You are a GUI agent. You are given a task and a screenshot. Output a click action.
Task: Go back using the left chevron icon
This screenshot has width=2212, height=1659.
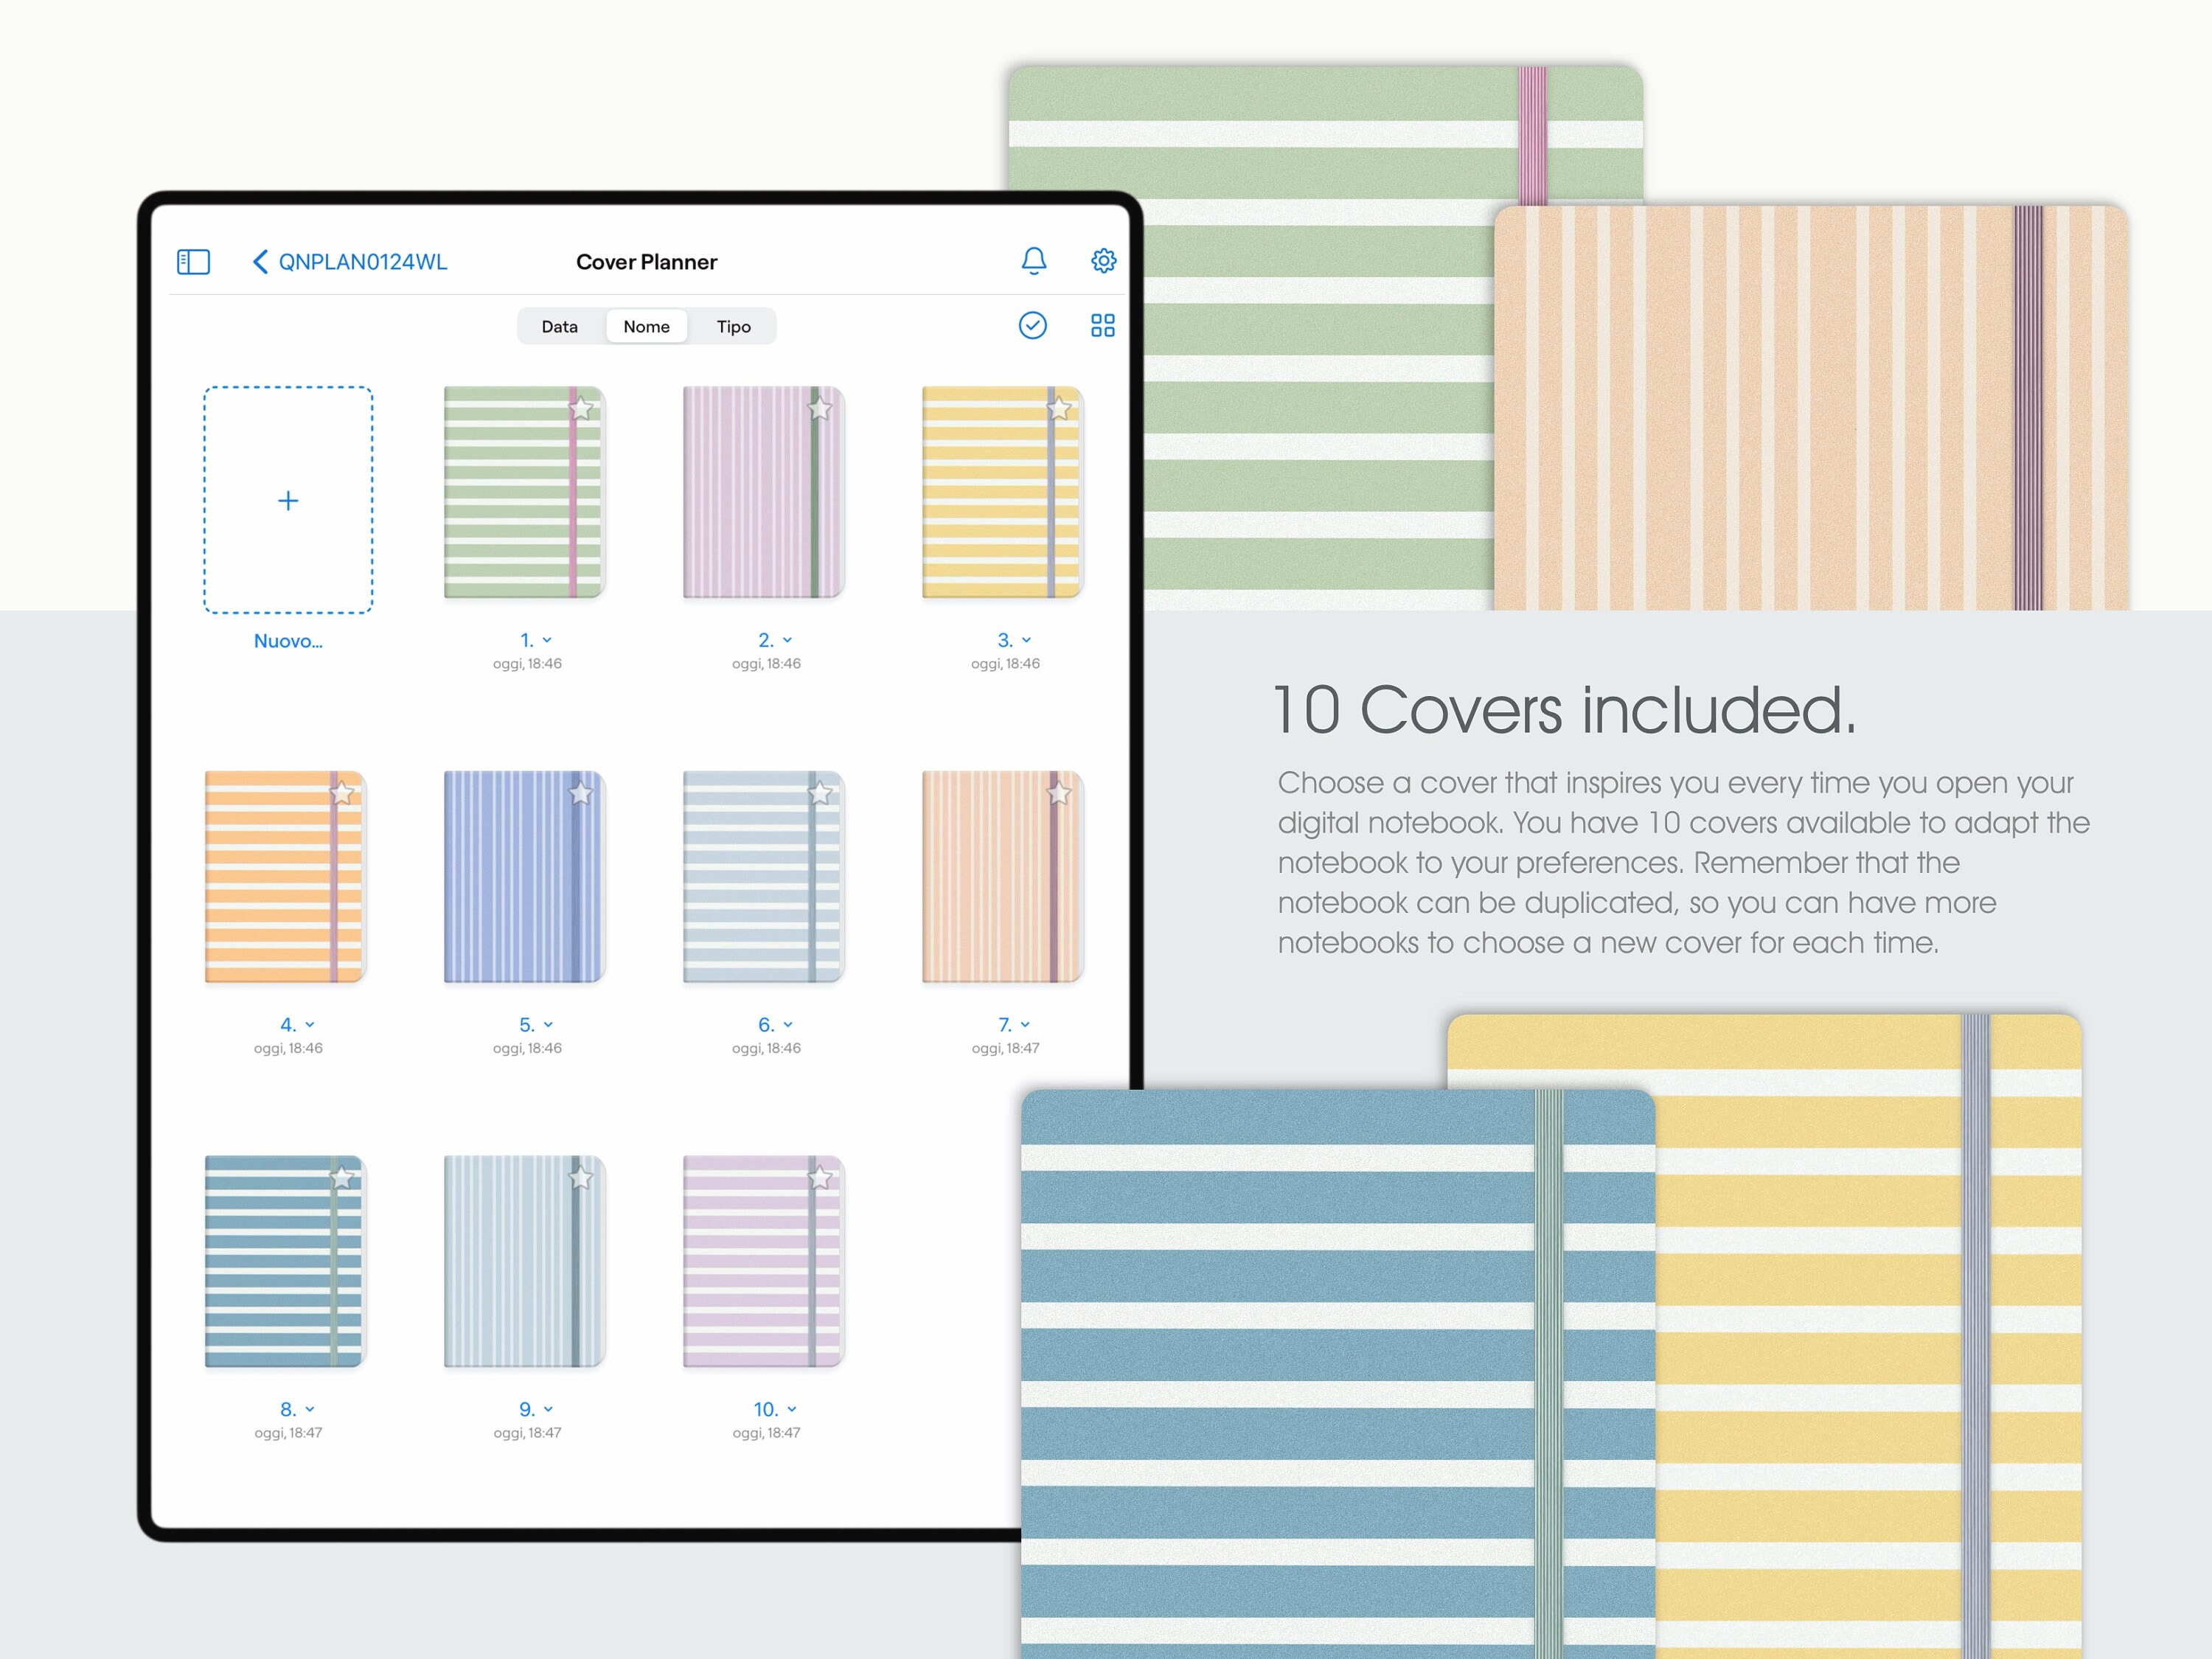pyautogui.click(x=260, y=262)
